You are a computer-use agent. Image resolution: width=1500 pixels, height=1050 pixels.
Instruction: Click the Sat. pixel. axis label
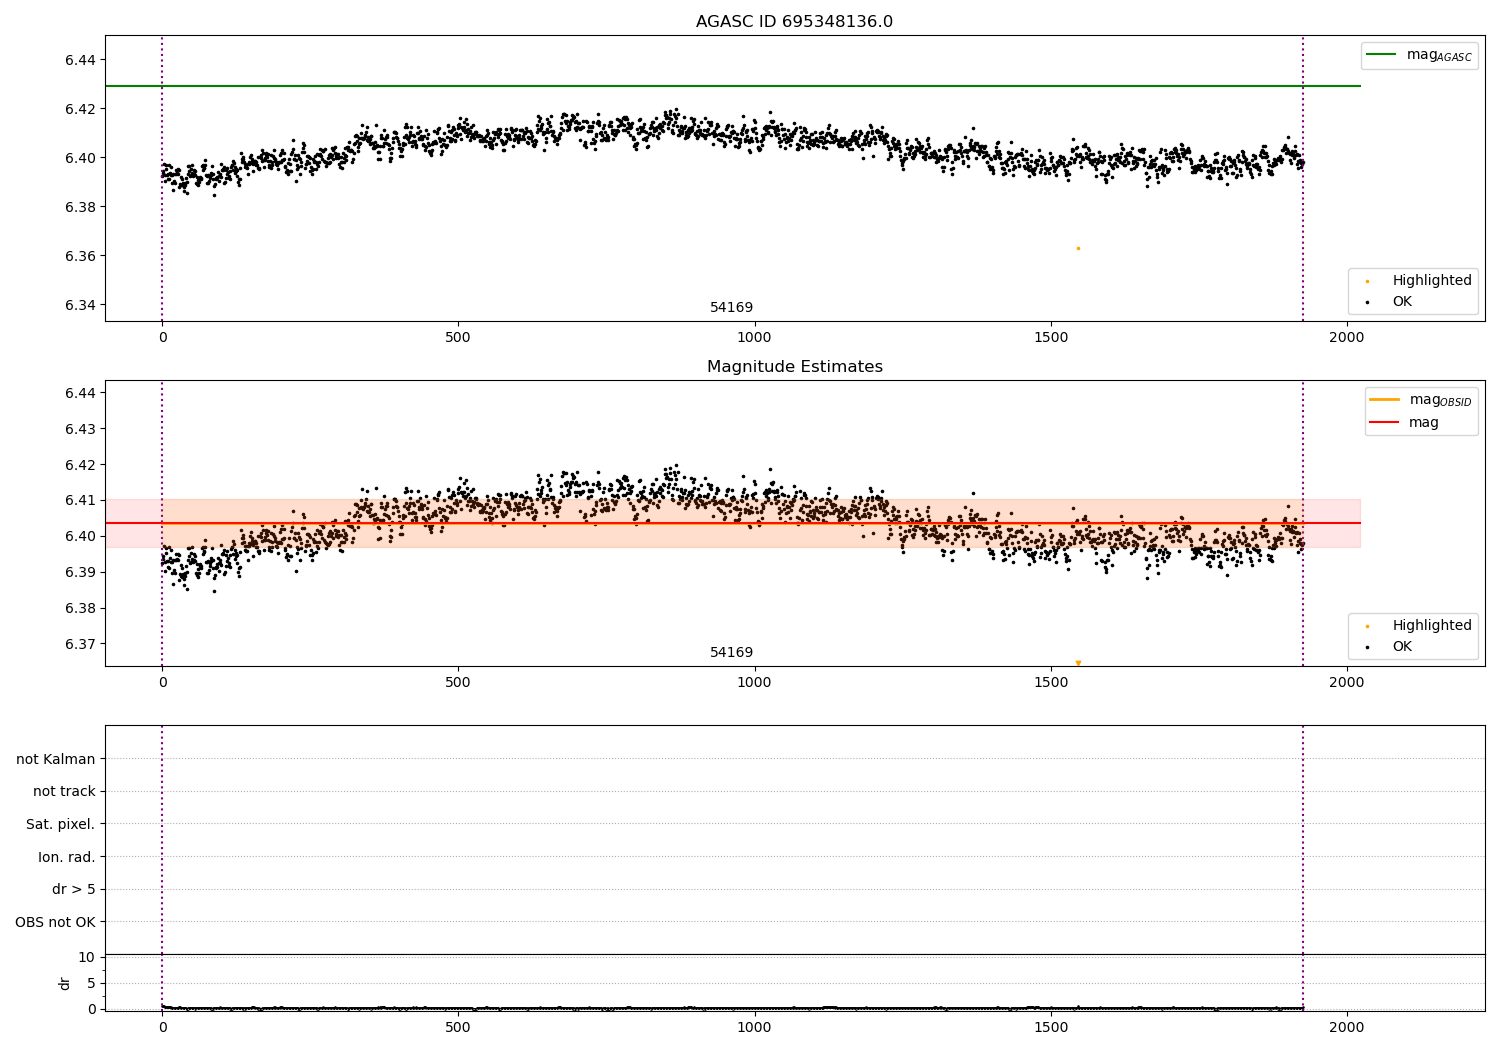tap(61, 825)
